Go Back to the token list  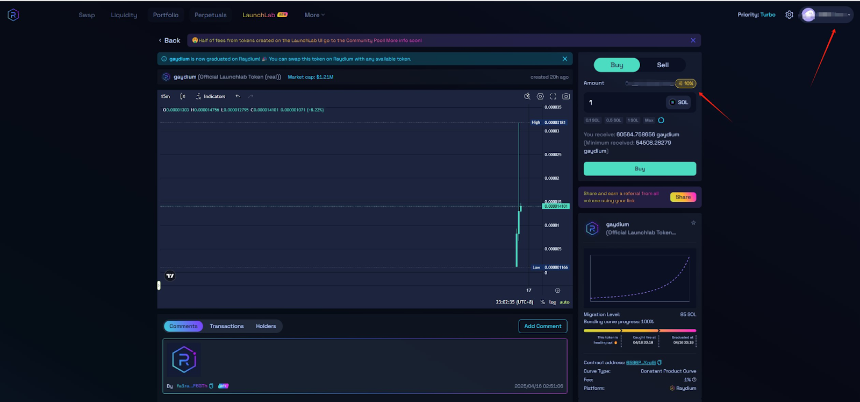click(169, 41)
